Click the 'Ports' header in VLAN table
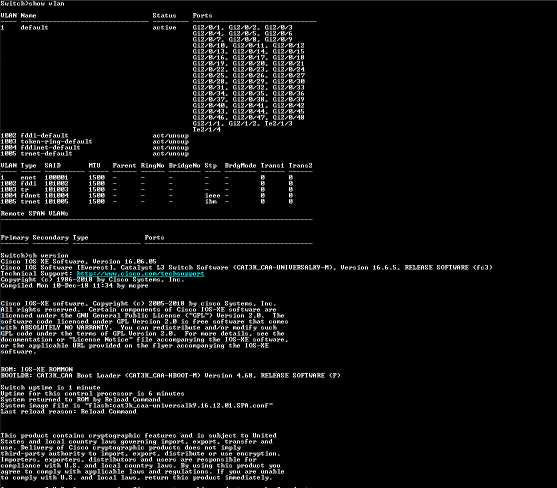The width and height of the screenshot is (557, 488). [202, 15]
